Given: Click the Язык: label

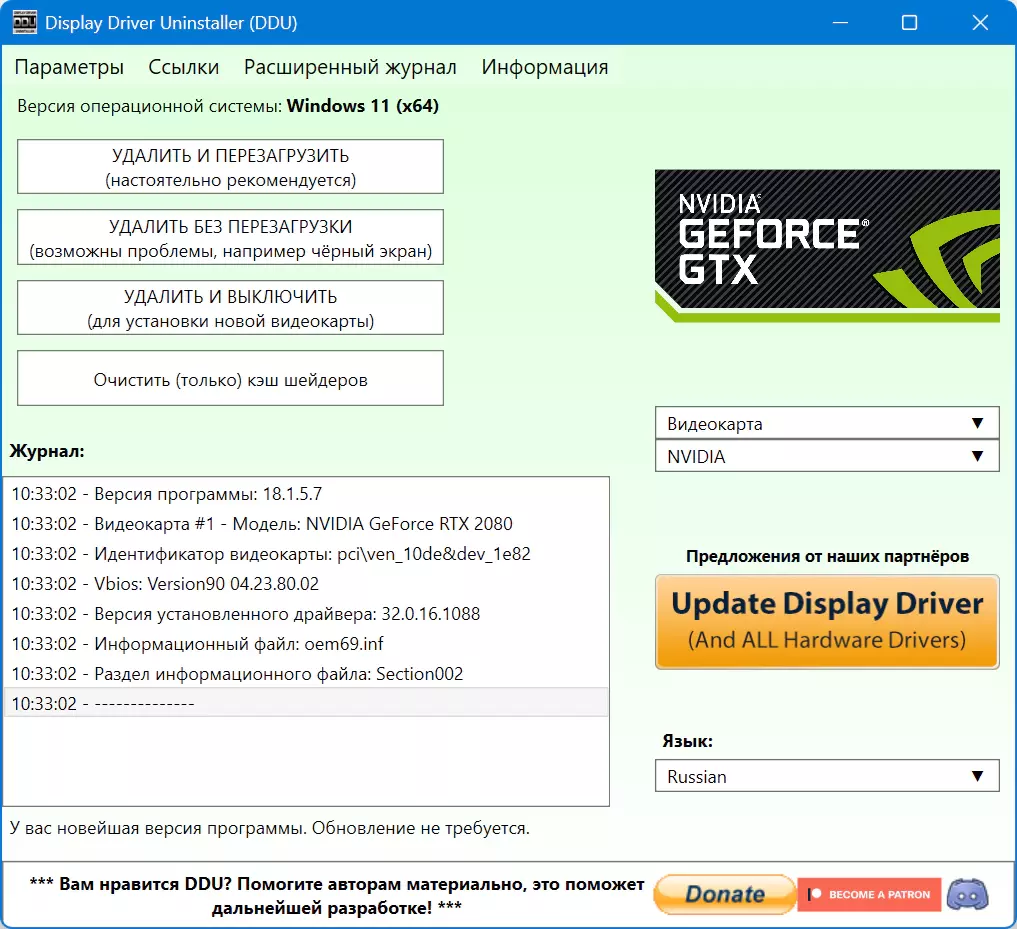Looking at the screenshot, I should (x=687, y=741).
